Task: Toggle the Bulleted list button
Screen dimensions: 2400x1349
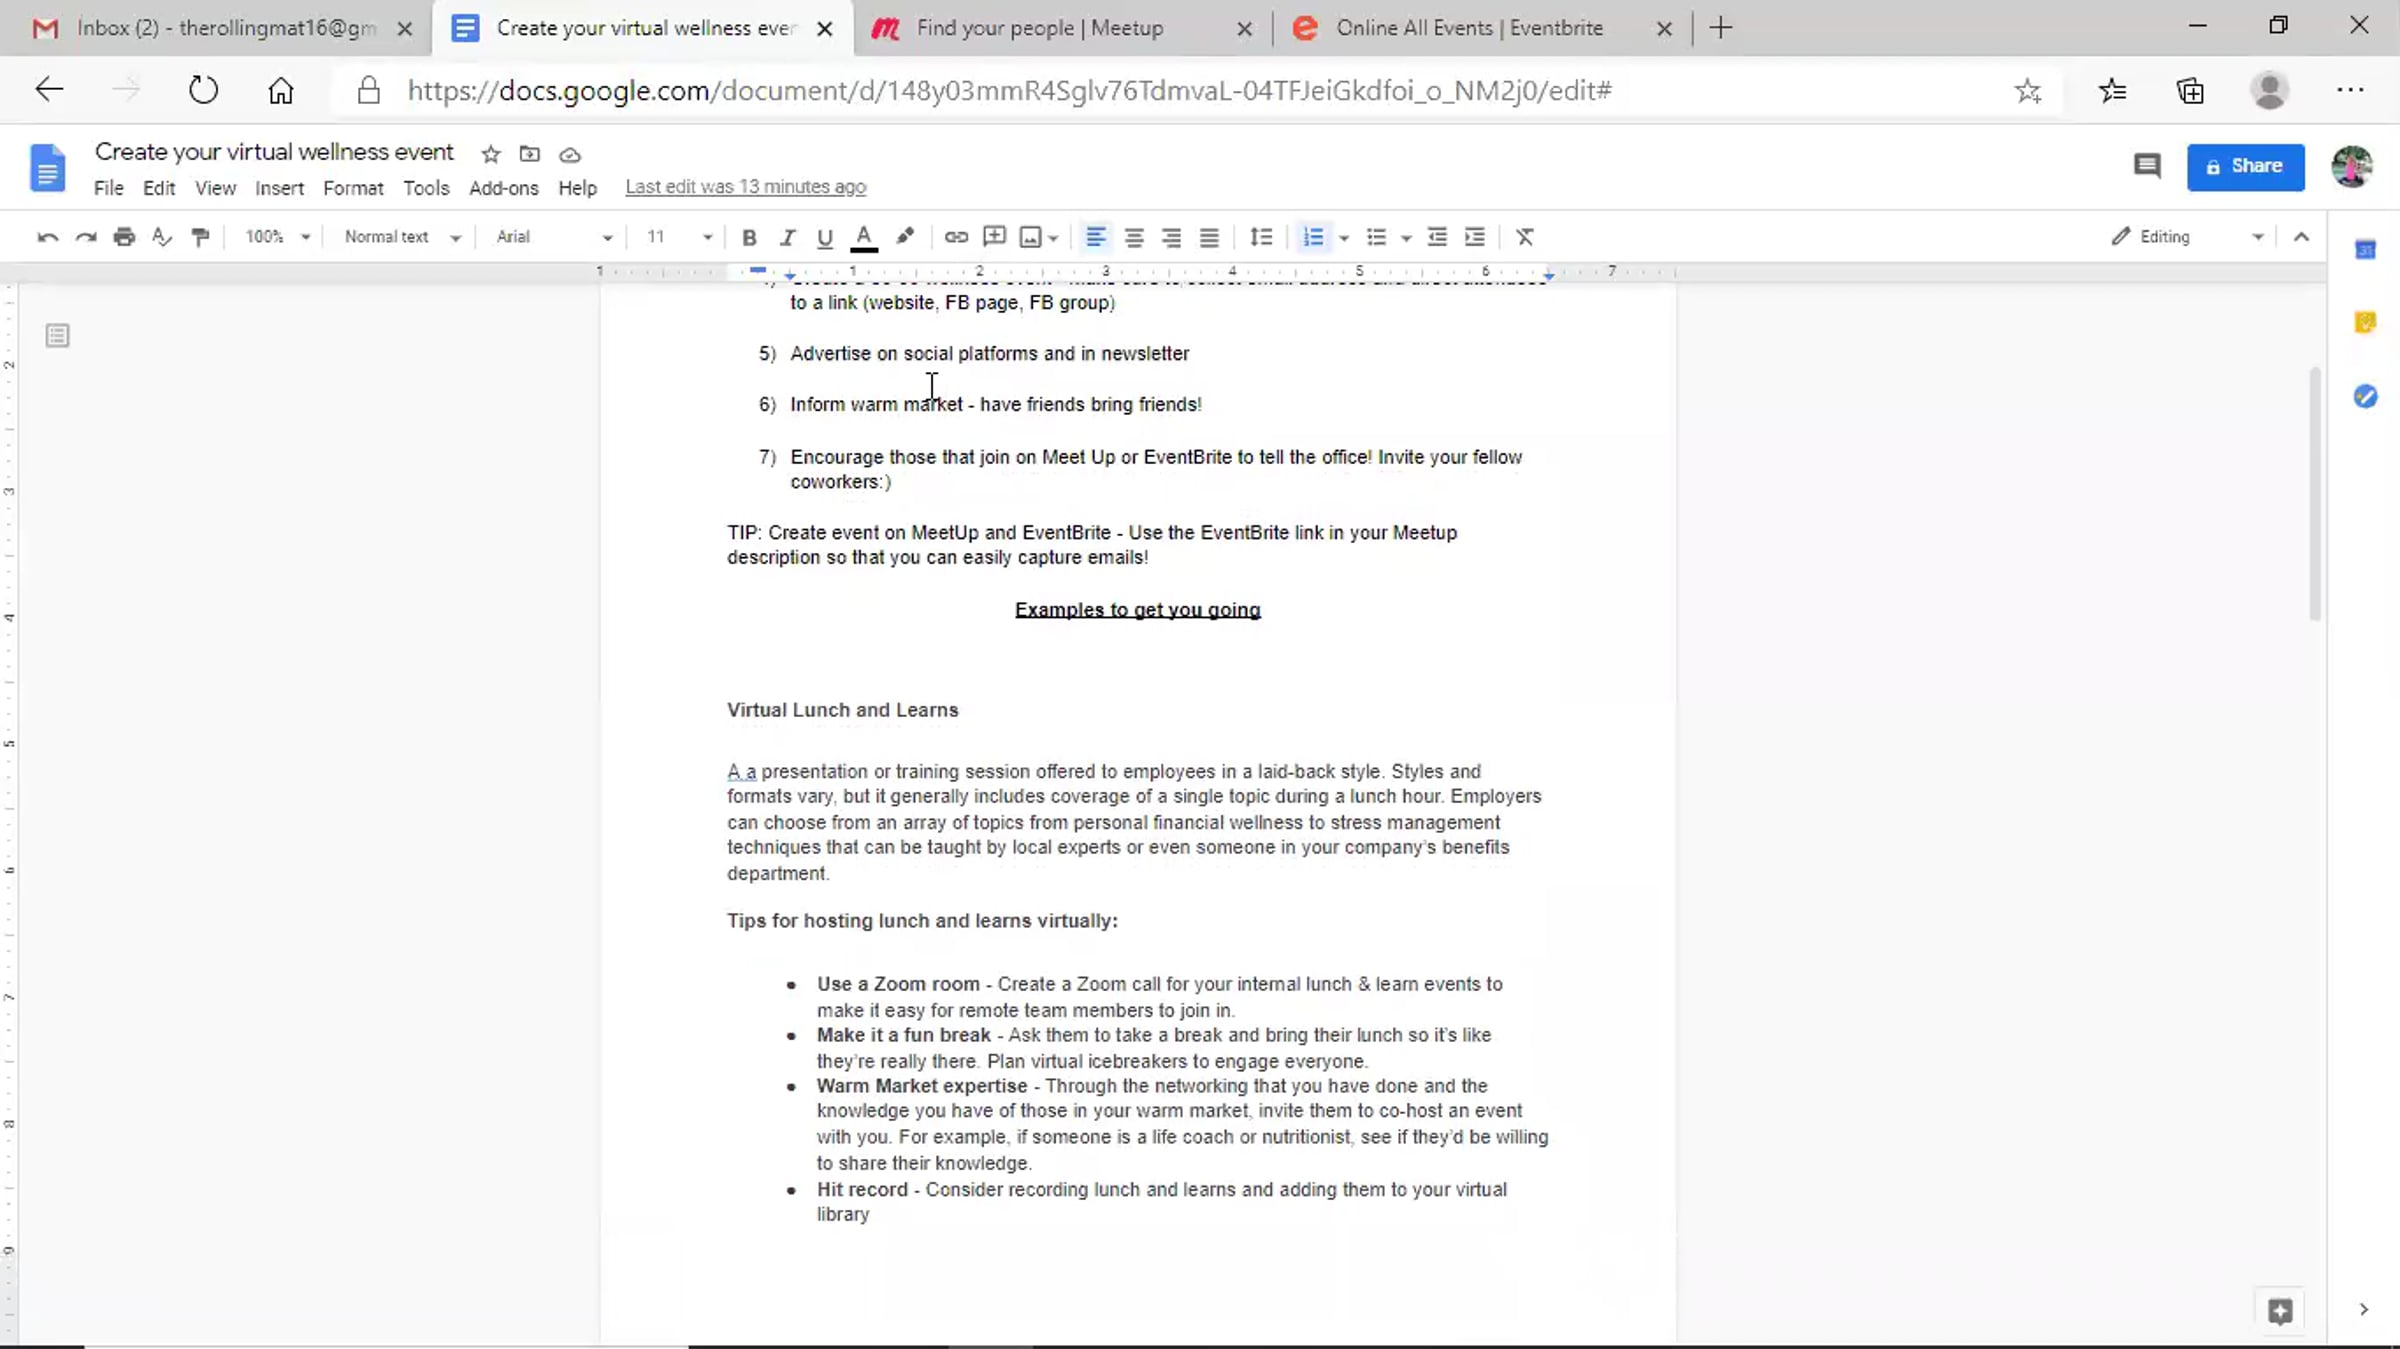Action: tap(1376, 237)
